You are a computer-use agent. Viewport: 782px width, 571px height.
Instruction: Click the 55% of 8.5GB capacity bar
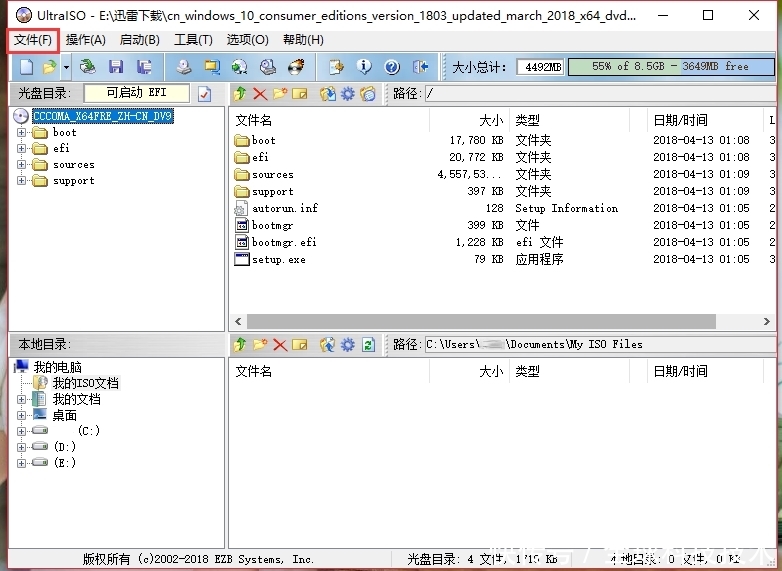[x=671, y=66]
